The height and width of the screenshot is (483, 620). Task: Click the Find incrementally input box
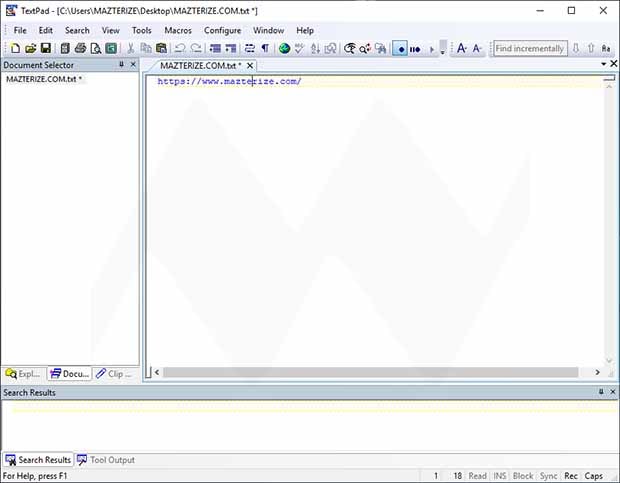530,48
